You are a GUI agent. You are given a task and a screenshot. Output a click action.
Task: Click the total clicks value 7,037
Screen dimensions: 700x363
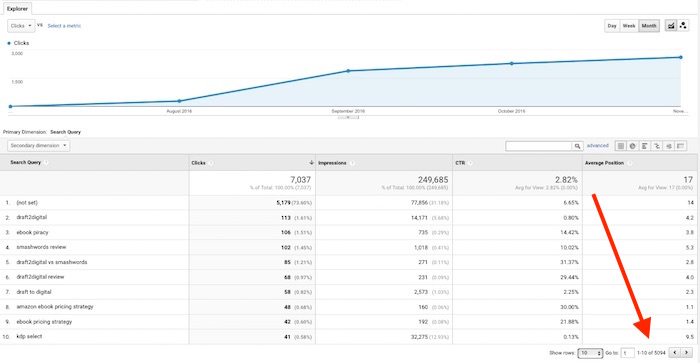[300, 179]
